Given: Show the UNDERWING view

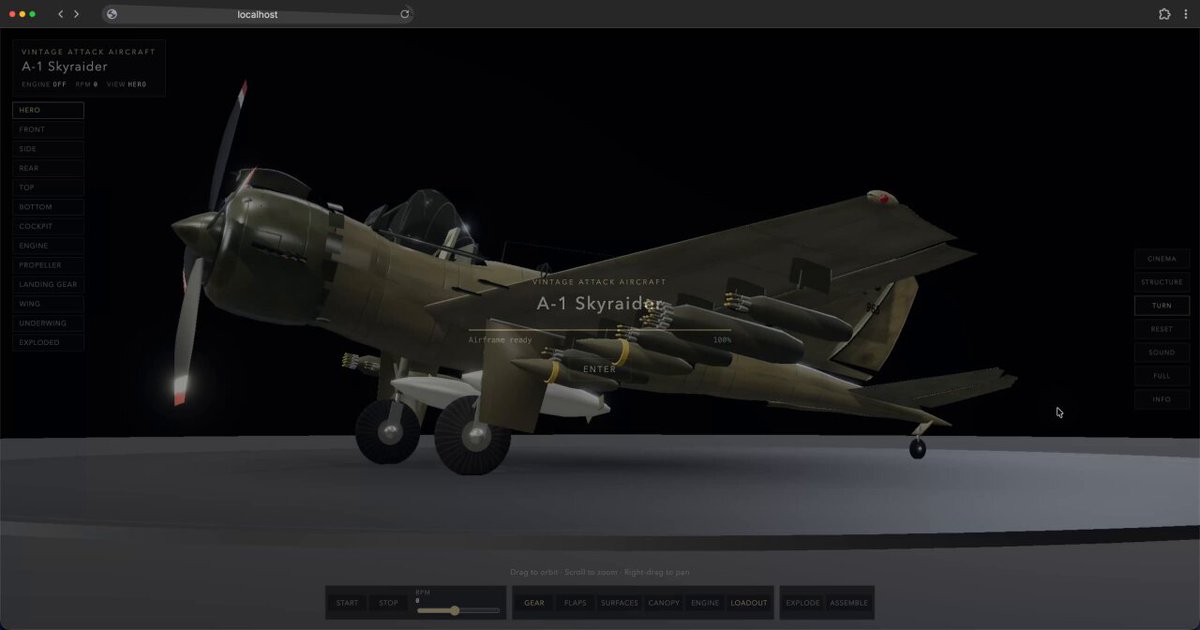Looking at the screenshot, I should pos(48,323).
